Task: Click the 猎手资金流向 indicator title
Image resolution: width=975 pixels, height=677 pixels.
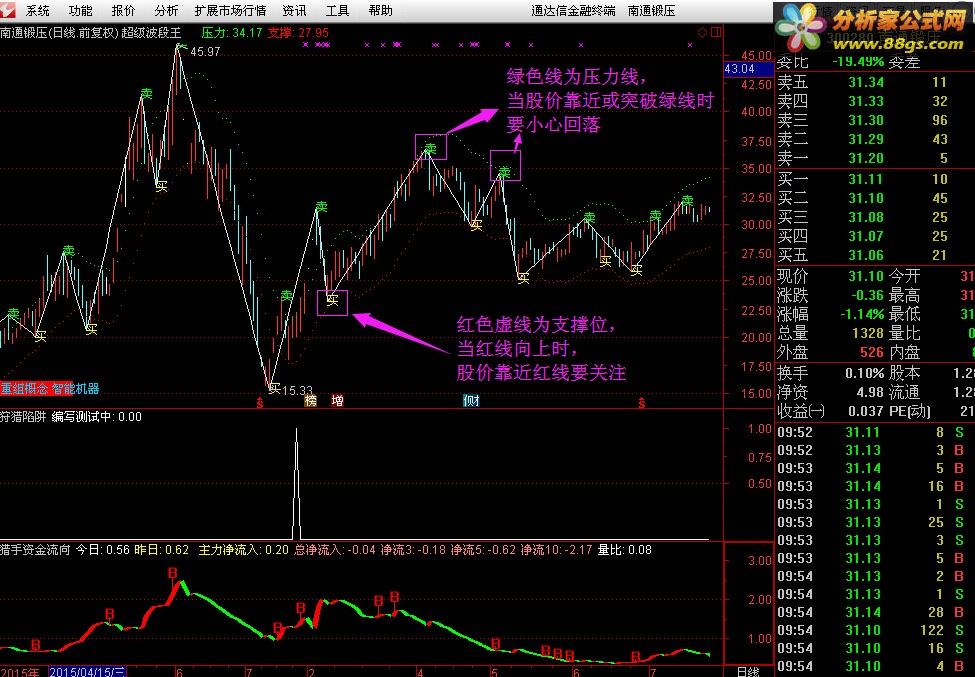Action: click(35, 550)
